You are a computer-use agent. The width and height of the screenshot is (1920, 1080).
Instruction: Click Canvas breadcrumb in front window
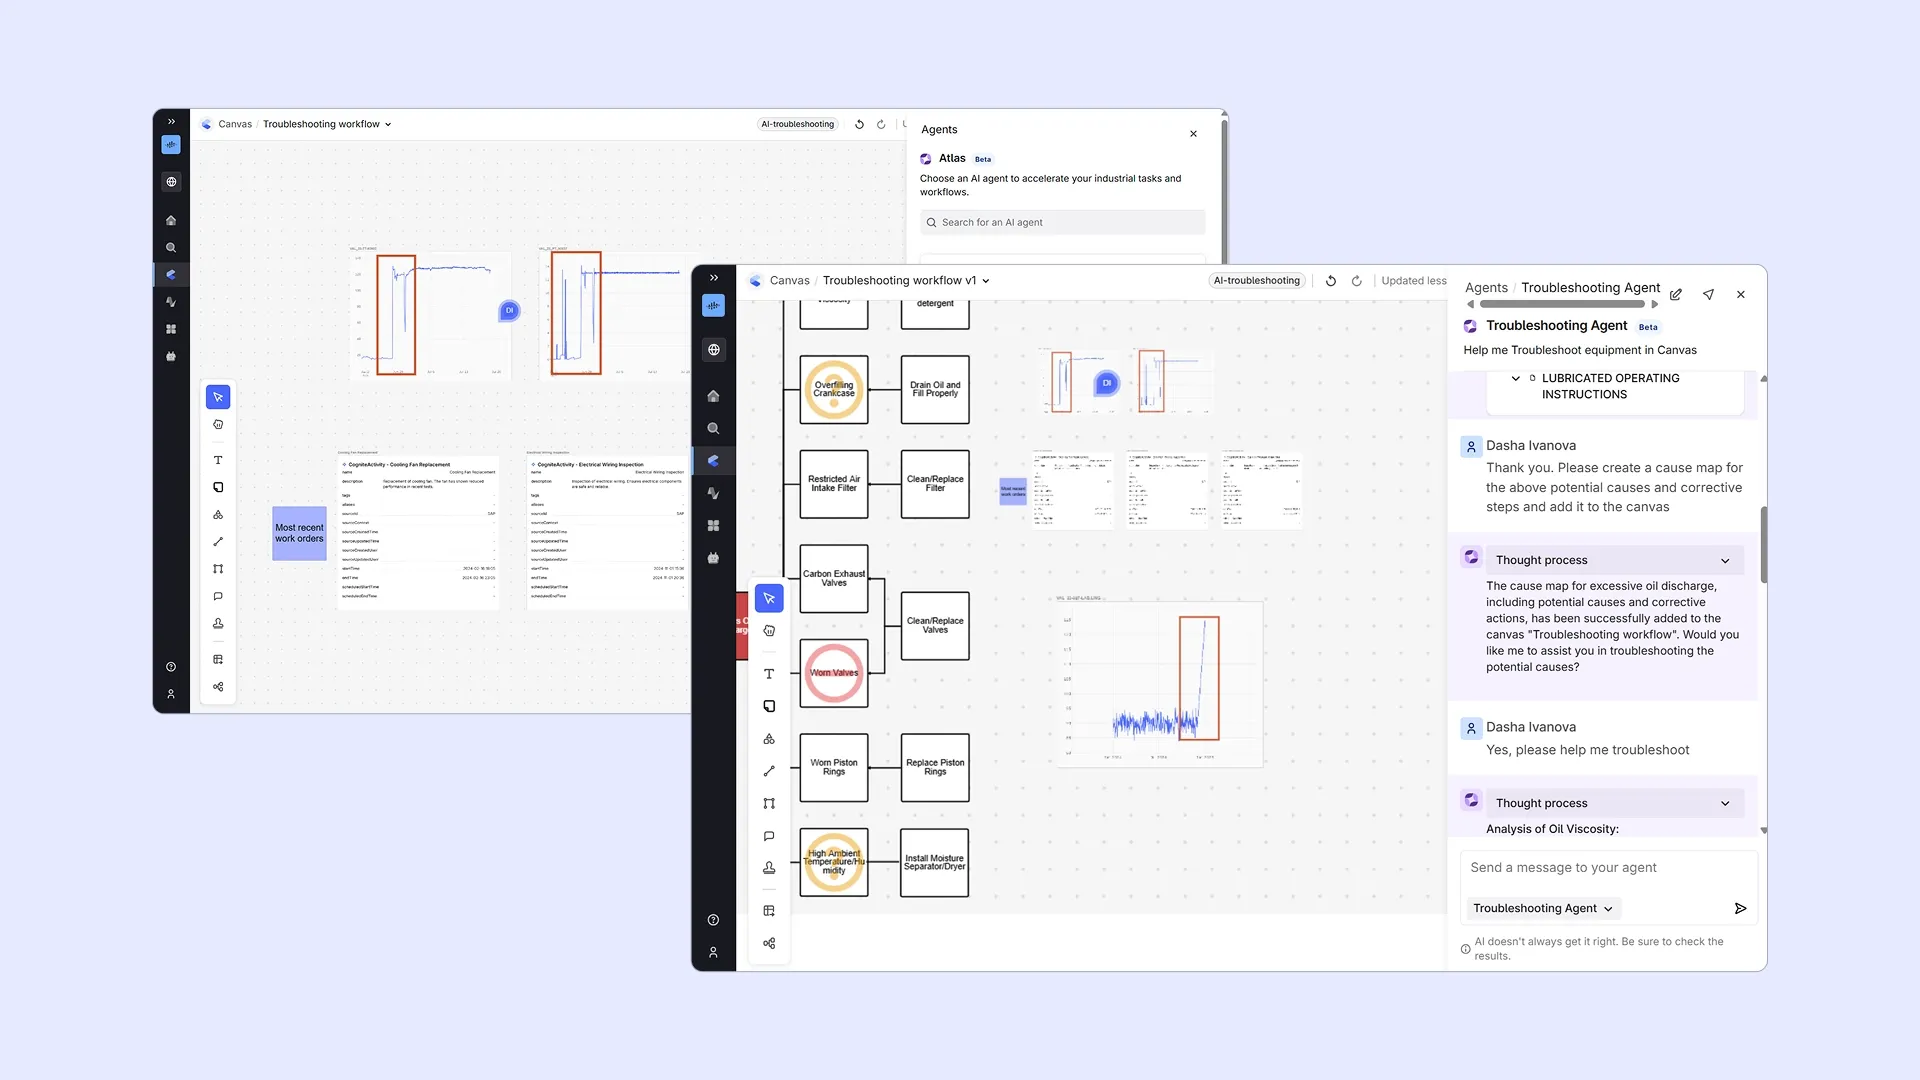point(790,281)
